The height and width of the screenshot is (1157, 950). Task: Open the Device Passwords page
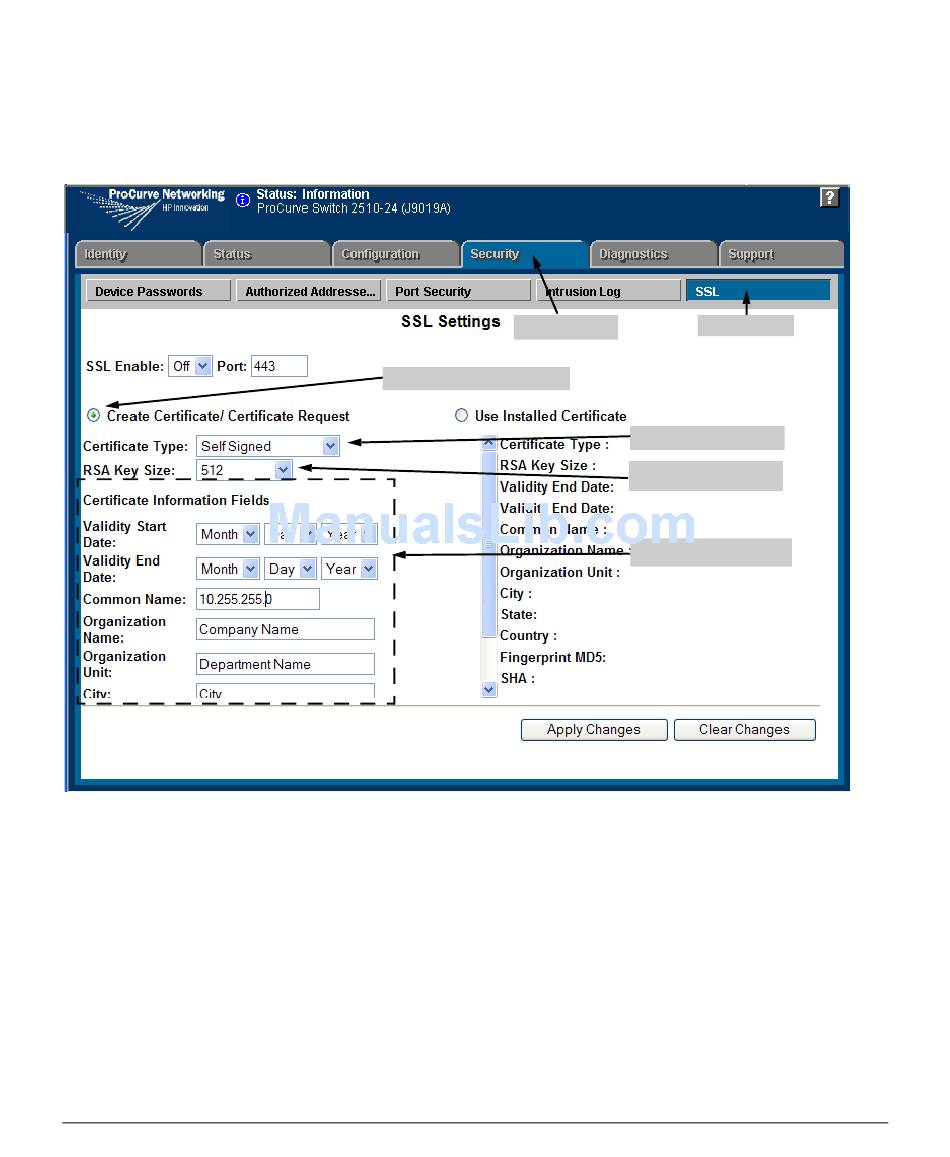[159, 291]
